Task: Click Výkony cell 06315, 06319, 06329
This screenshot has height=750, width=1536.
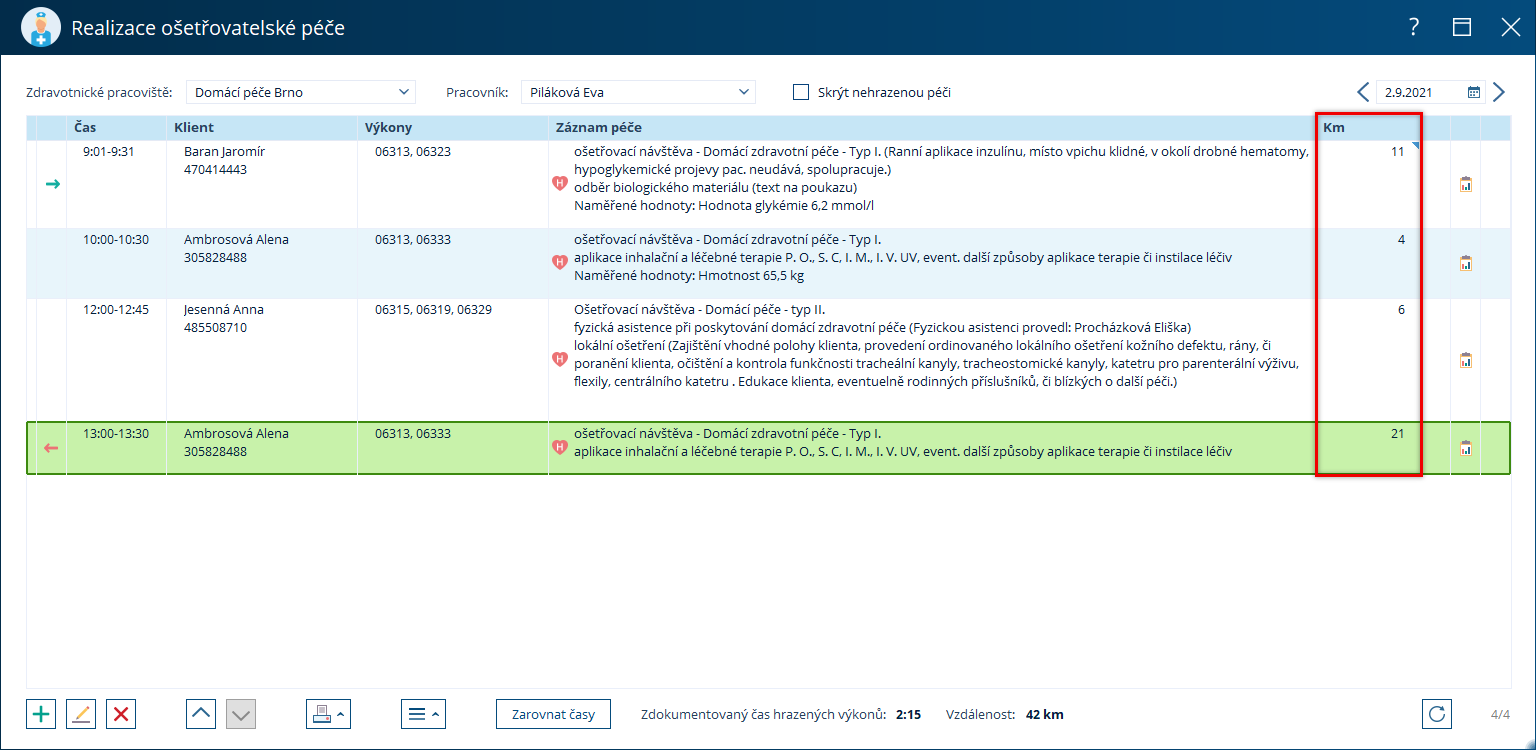Action: coord(433,310)
